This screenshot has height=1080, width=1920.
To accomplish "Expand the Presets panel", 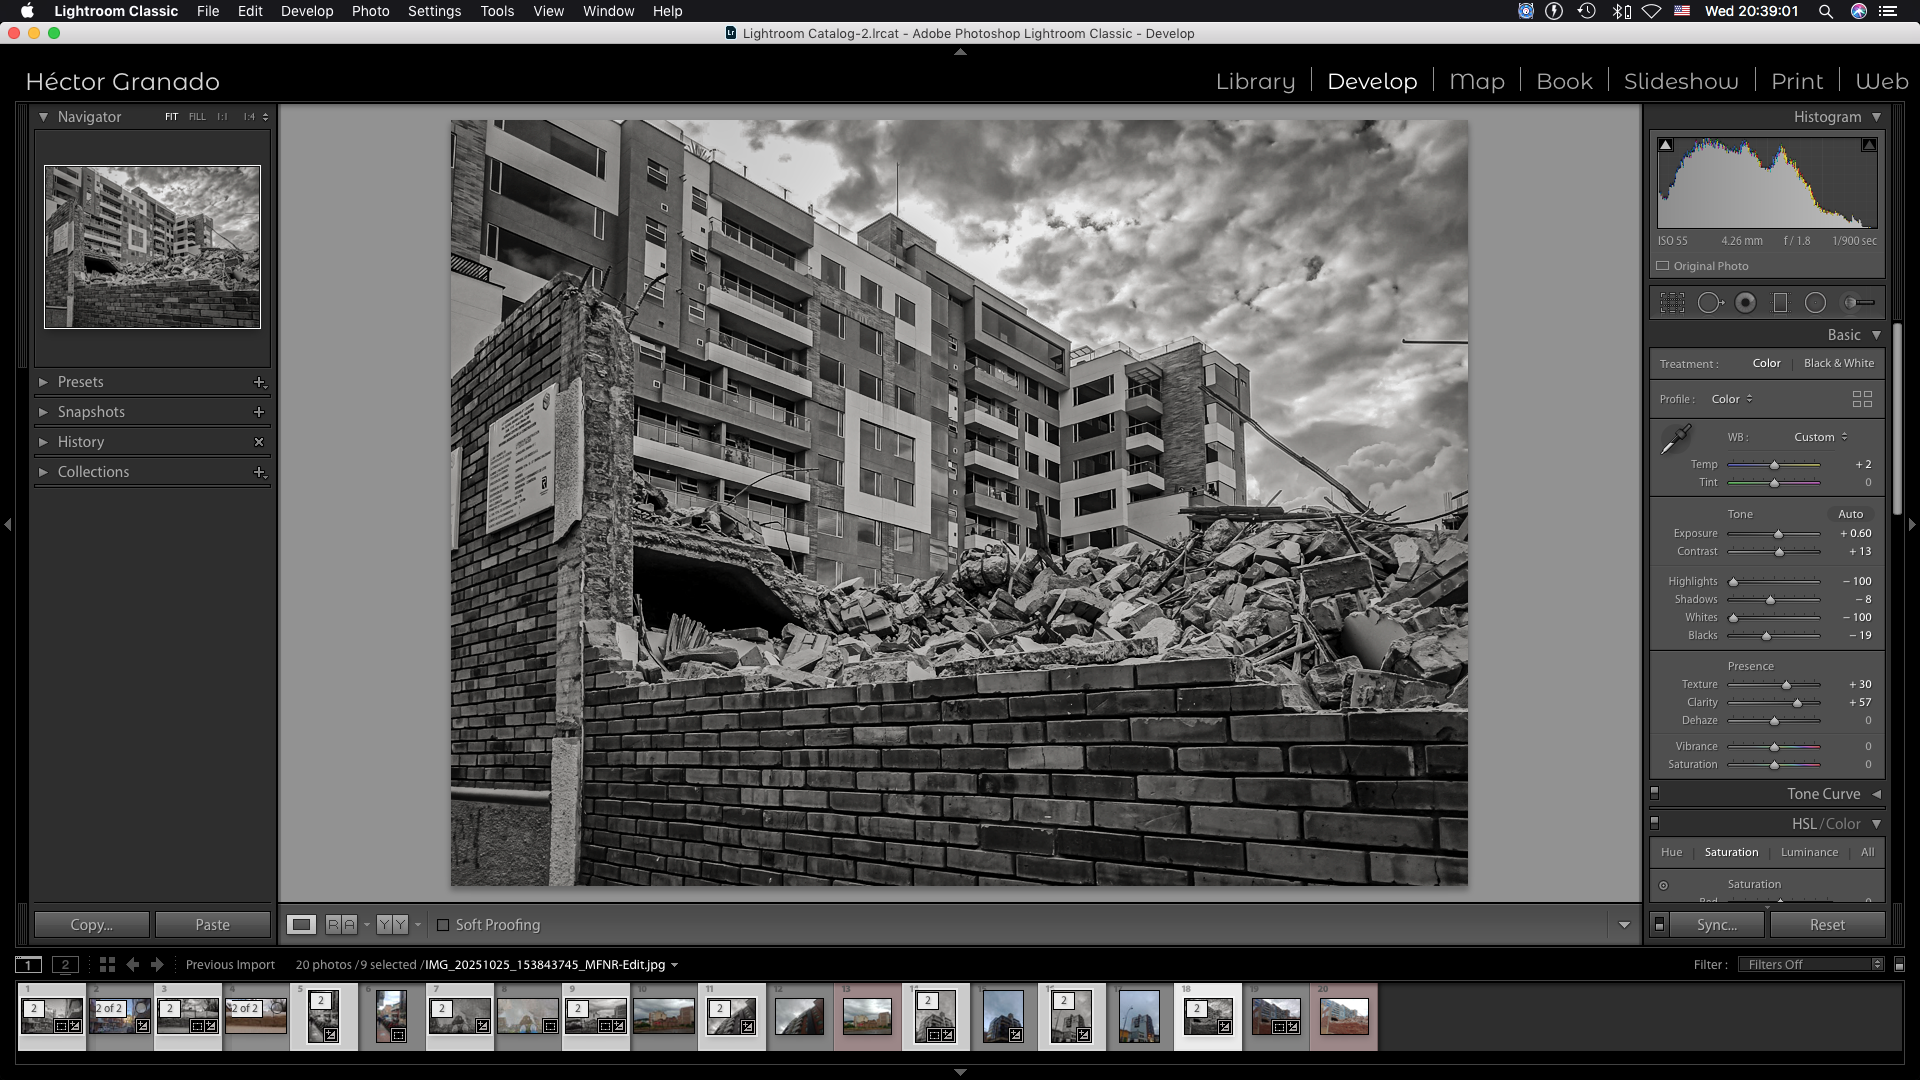I will (x=80, y=382).
